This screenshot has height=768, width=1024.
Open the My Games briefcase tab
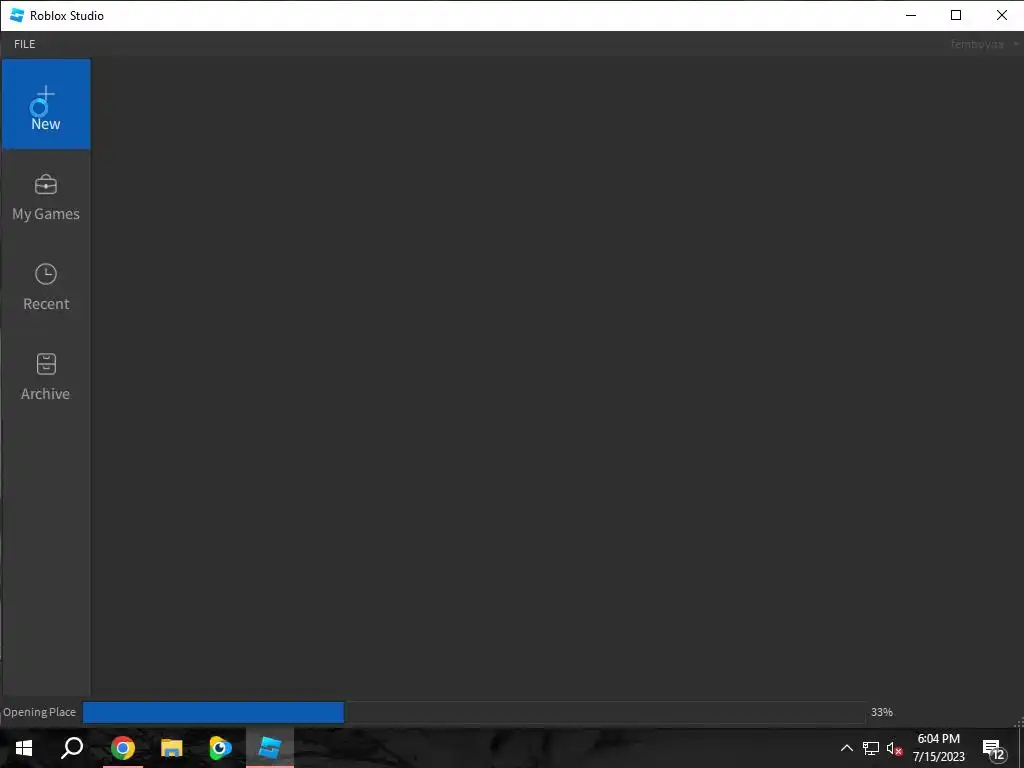click(46, 197)
